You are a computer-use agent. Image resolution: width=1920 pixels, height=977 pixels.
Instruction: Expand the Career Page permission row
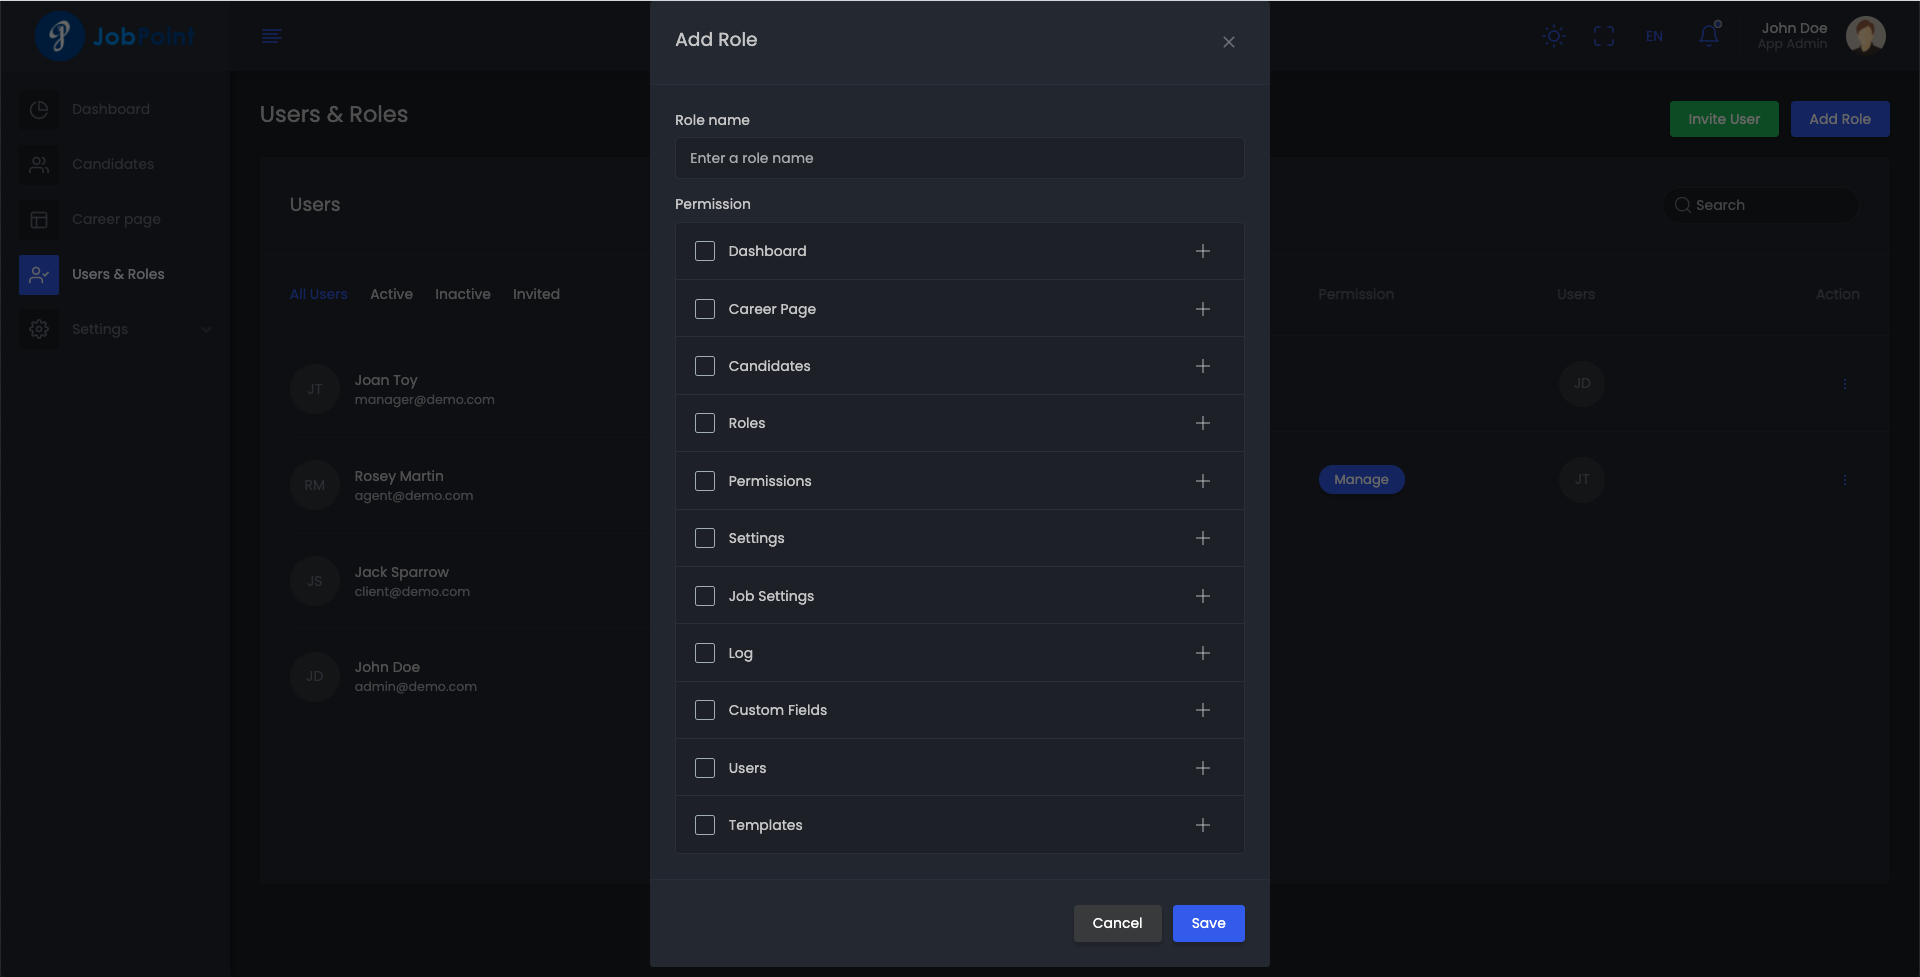tap(1202, 309)
